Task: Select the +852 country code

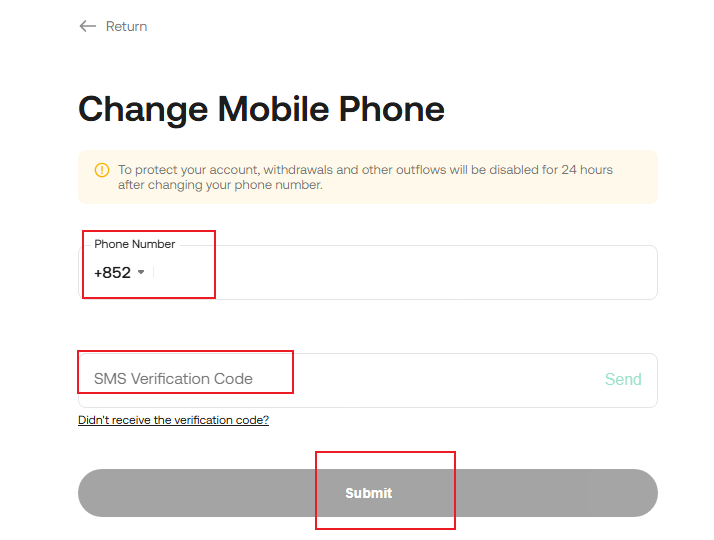Action: 113,272
